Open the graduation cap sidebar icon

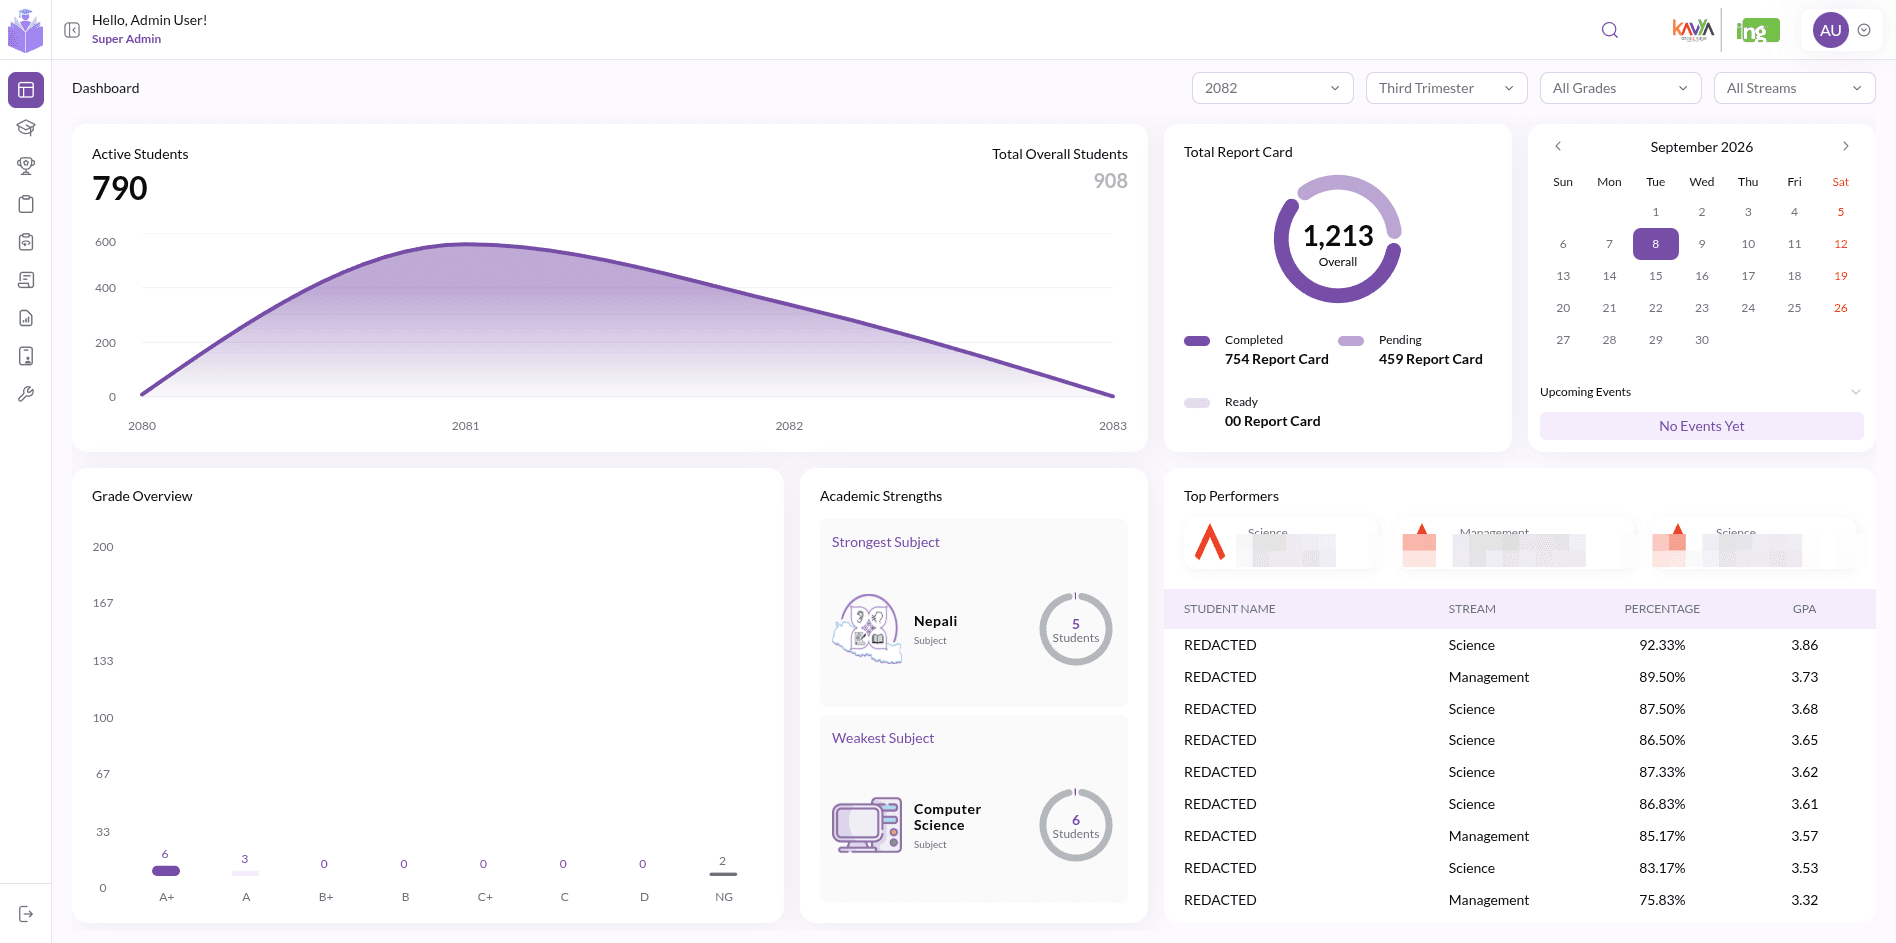pyautogui.click(x=26, y=128)
